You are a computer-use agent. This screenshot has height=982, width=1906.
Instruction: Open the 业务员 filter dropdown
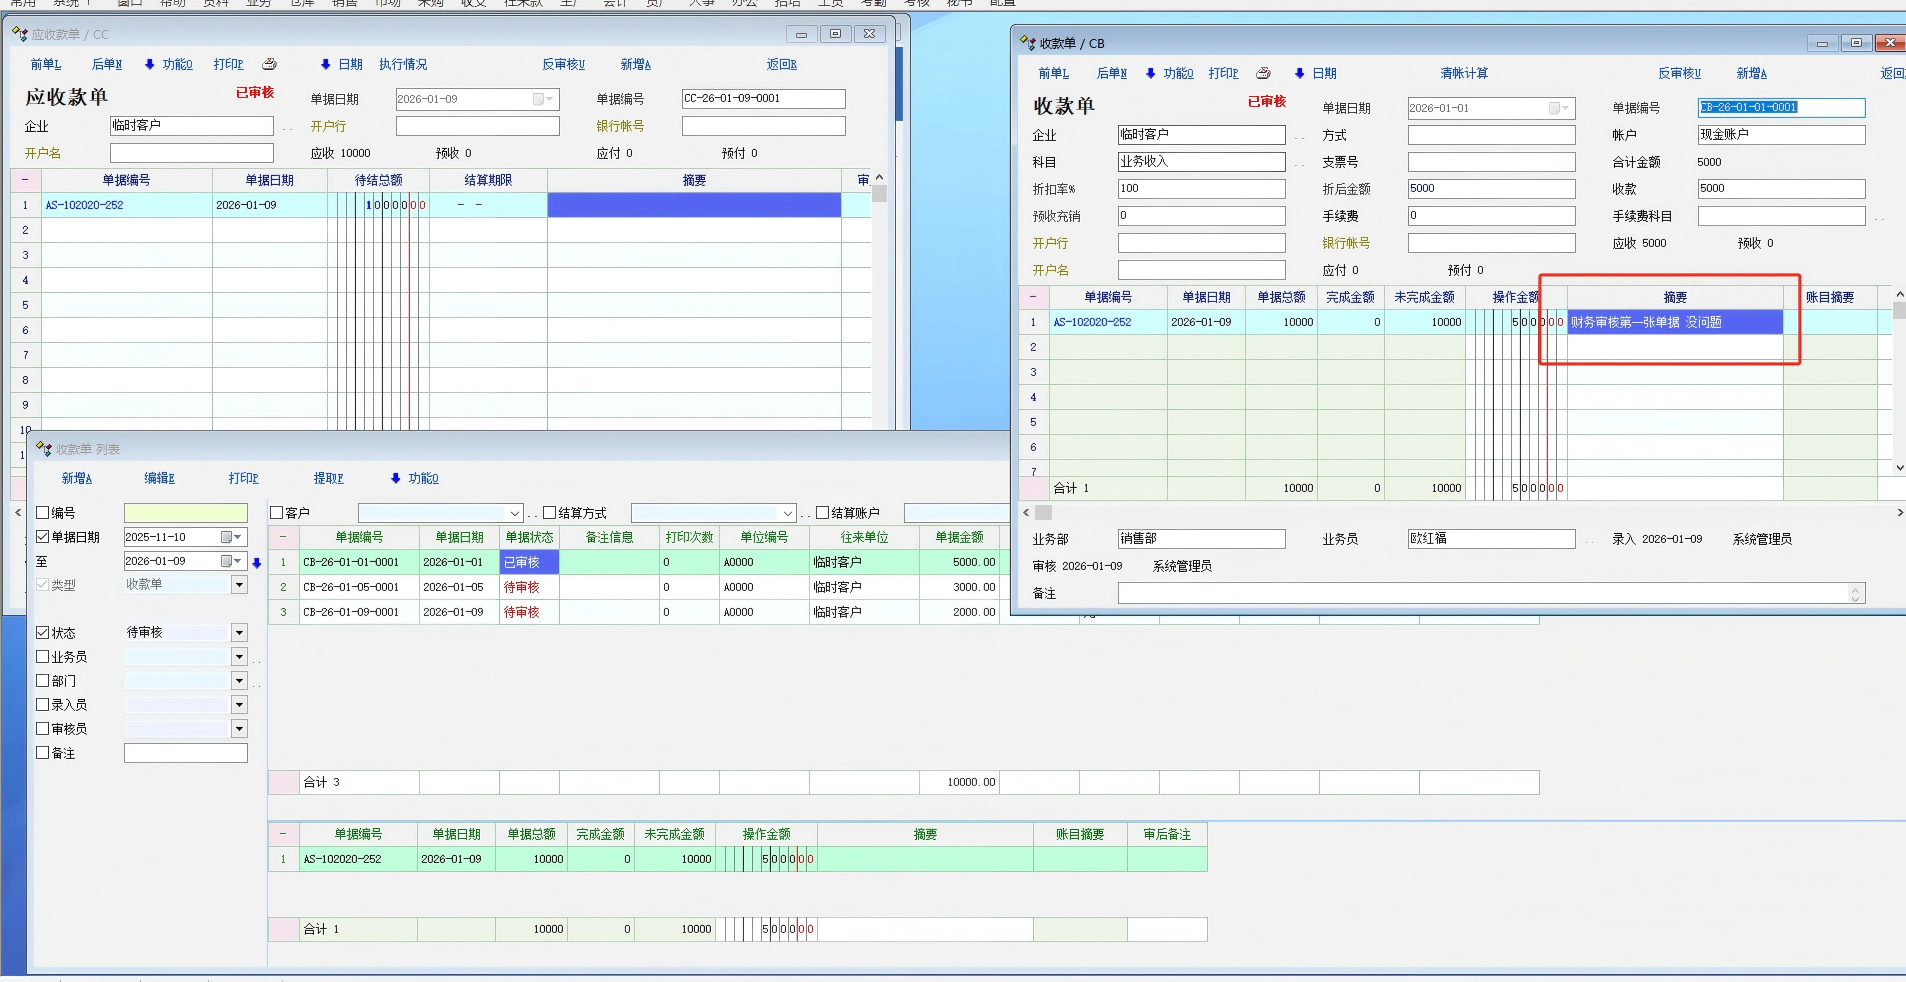click(239, 657)
